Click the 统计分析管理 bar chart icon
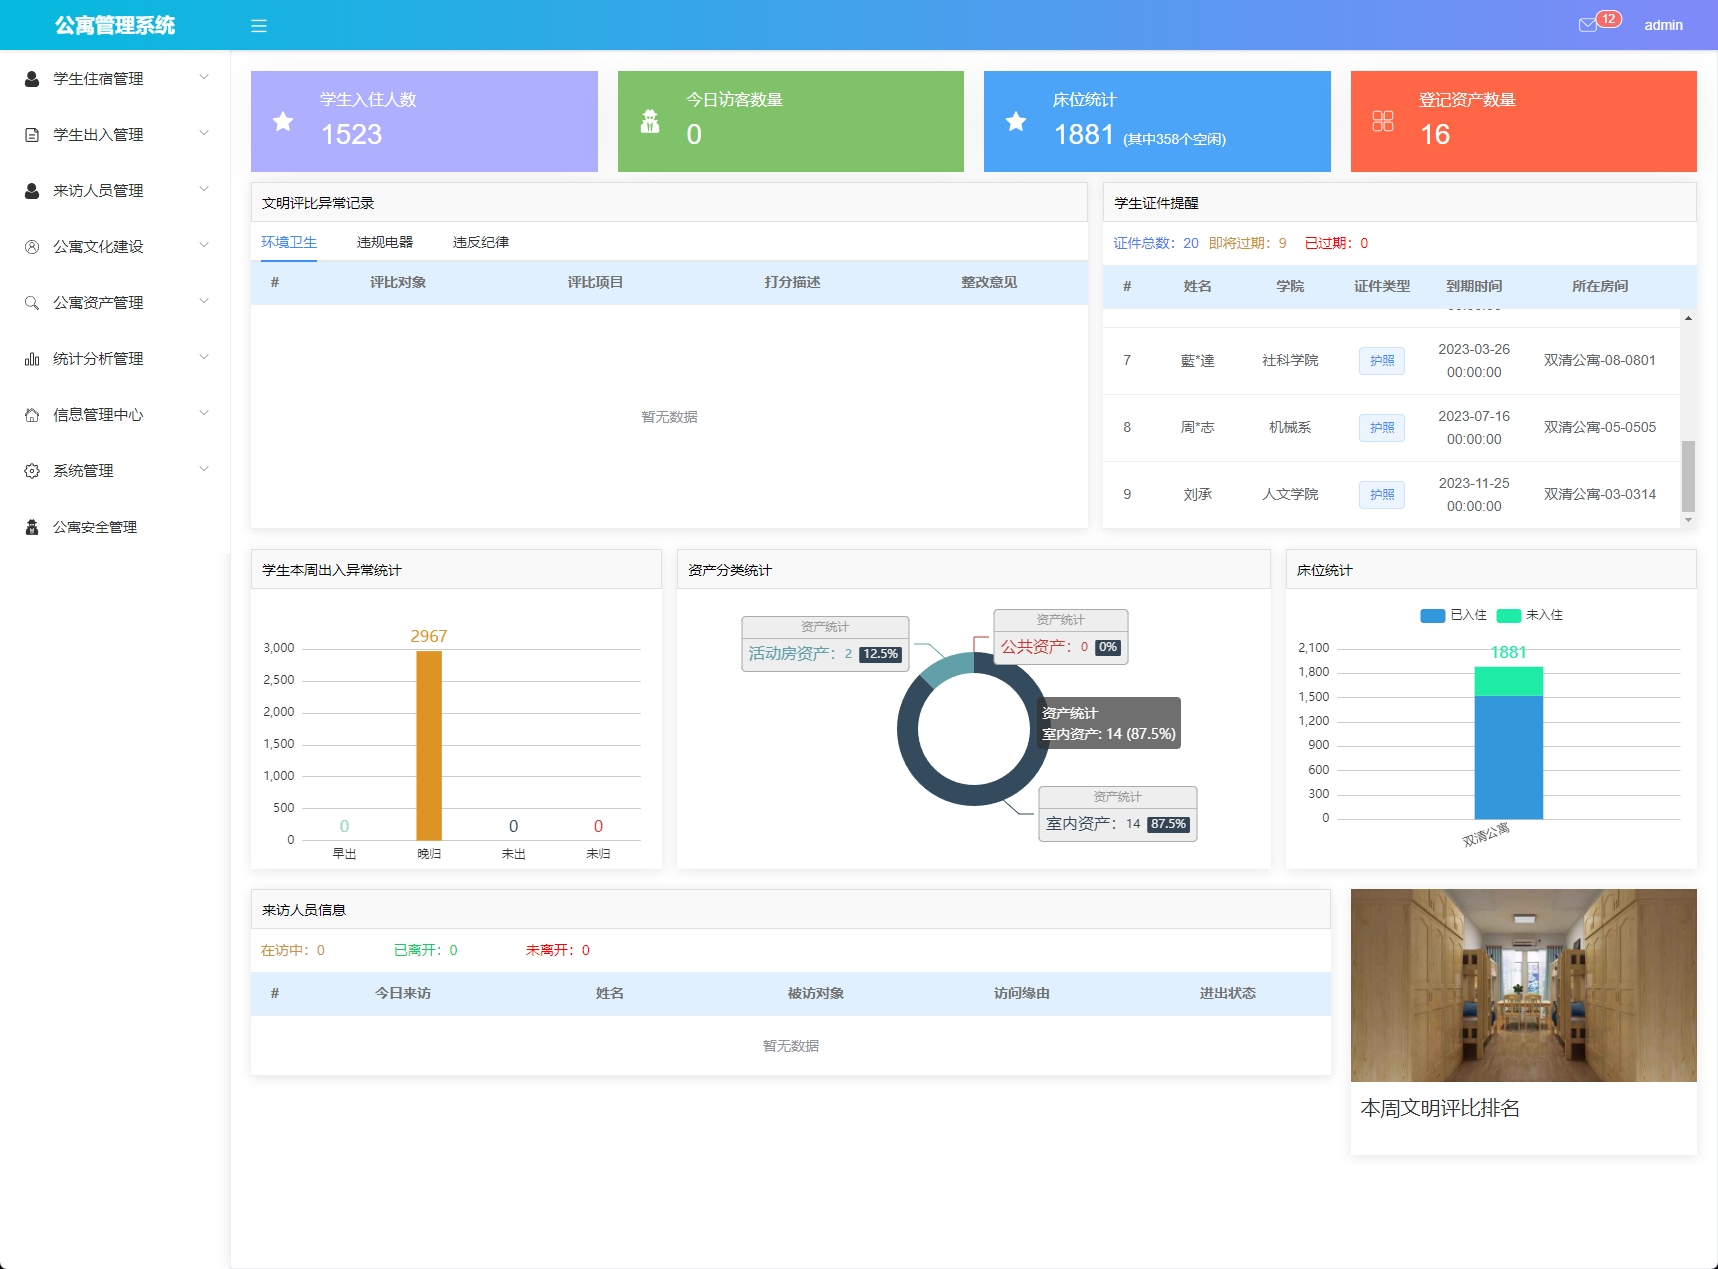Screen dimensions: 1718x1269 click(32, 359)
